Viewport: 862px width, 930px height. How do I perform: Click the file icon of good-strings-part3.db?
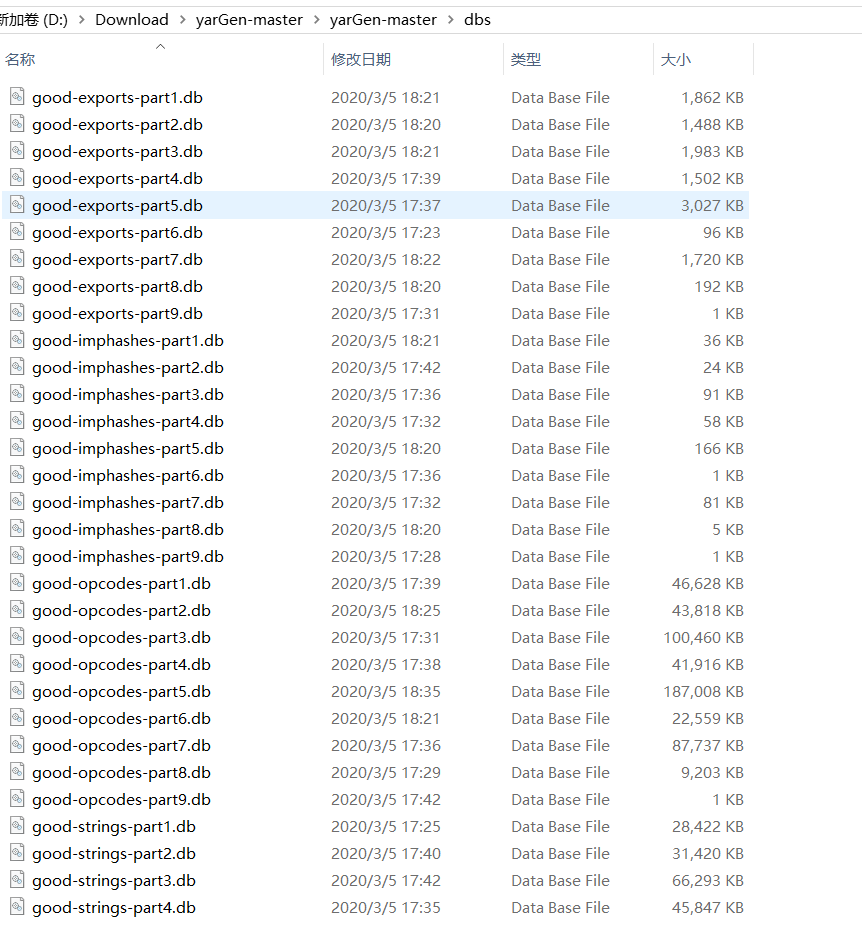tap(17, 880)
